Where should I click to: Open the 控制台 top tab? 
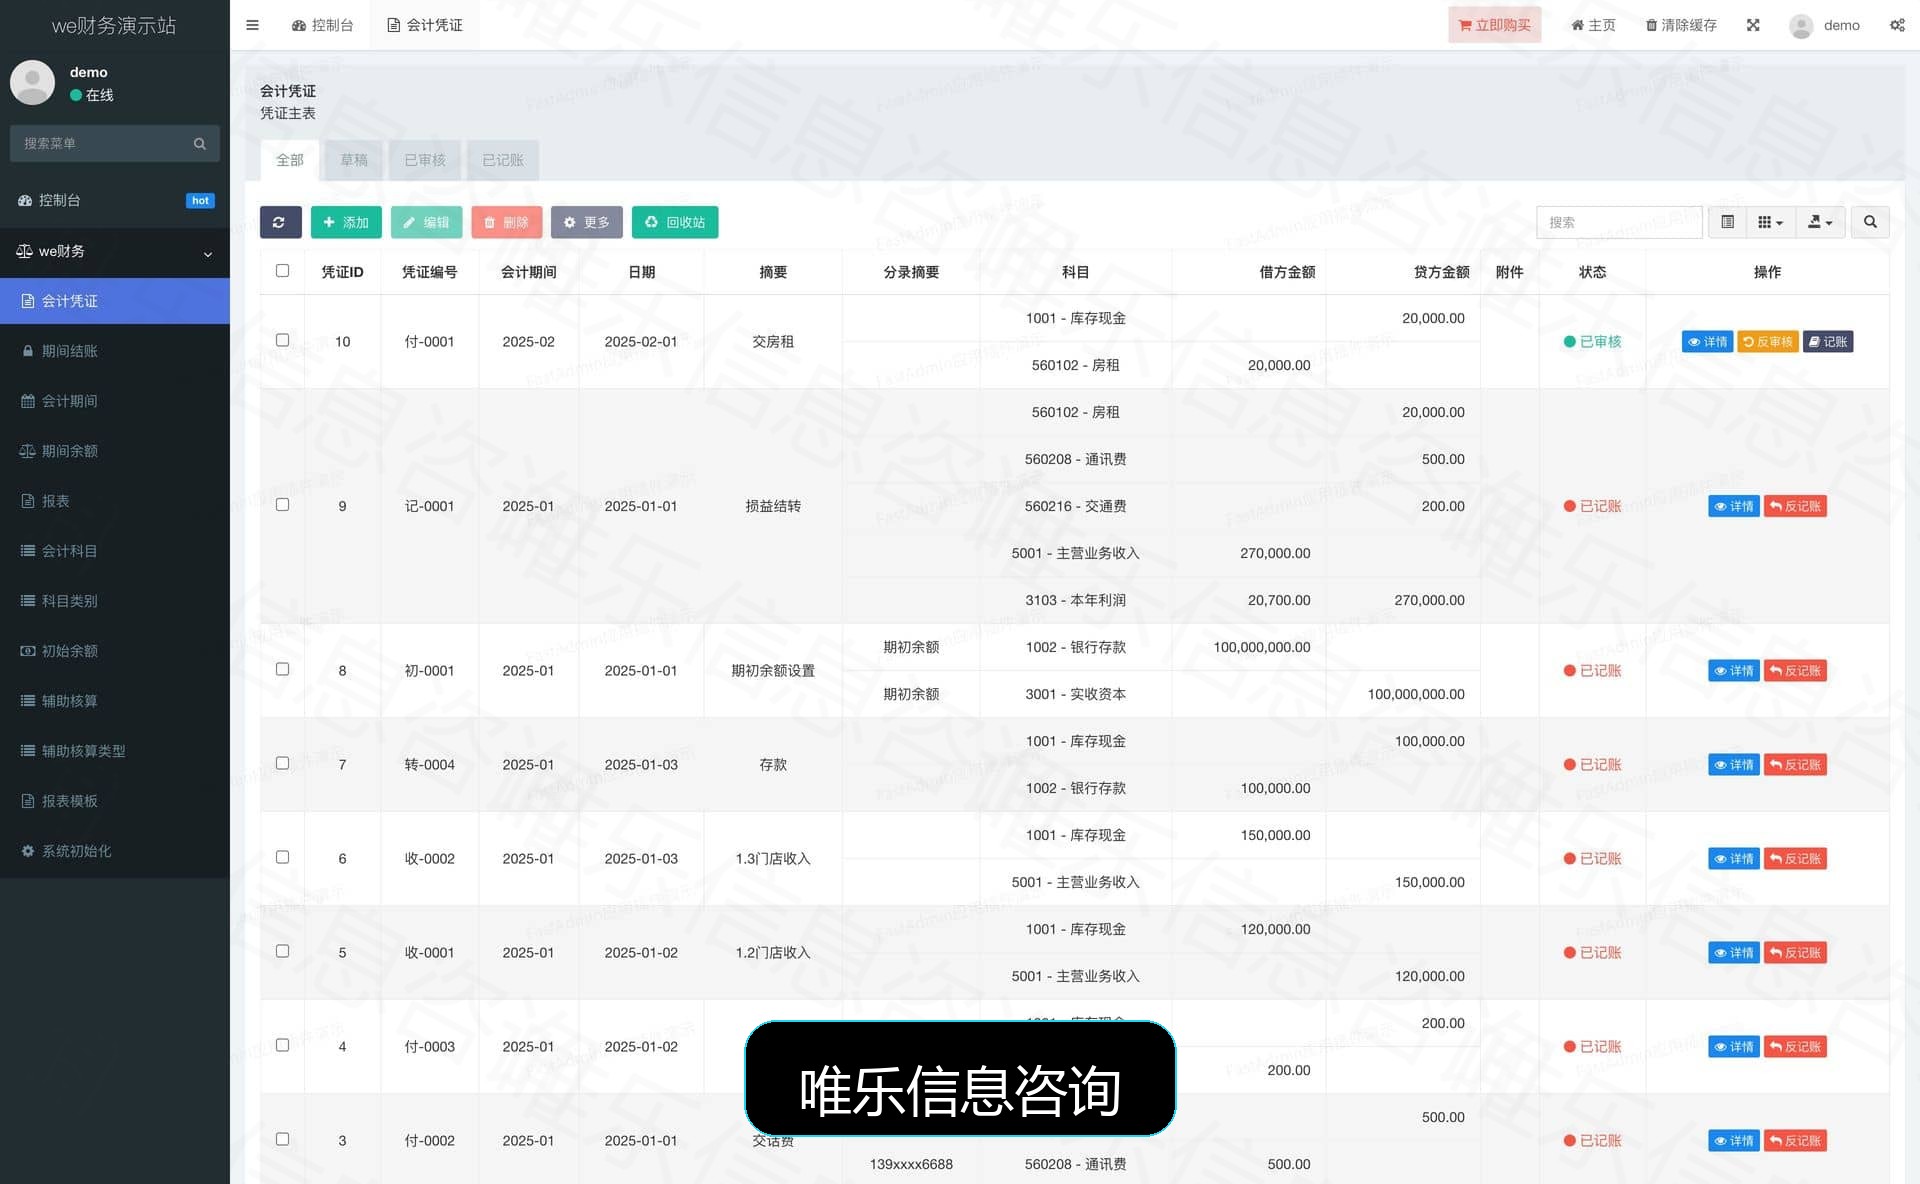tap(323, 25)
